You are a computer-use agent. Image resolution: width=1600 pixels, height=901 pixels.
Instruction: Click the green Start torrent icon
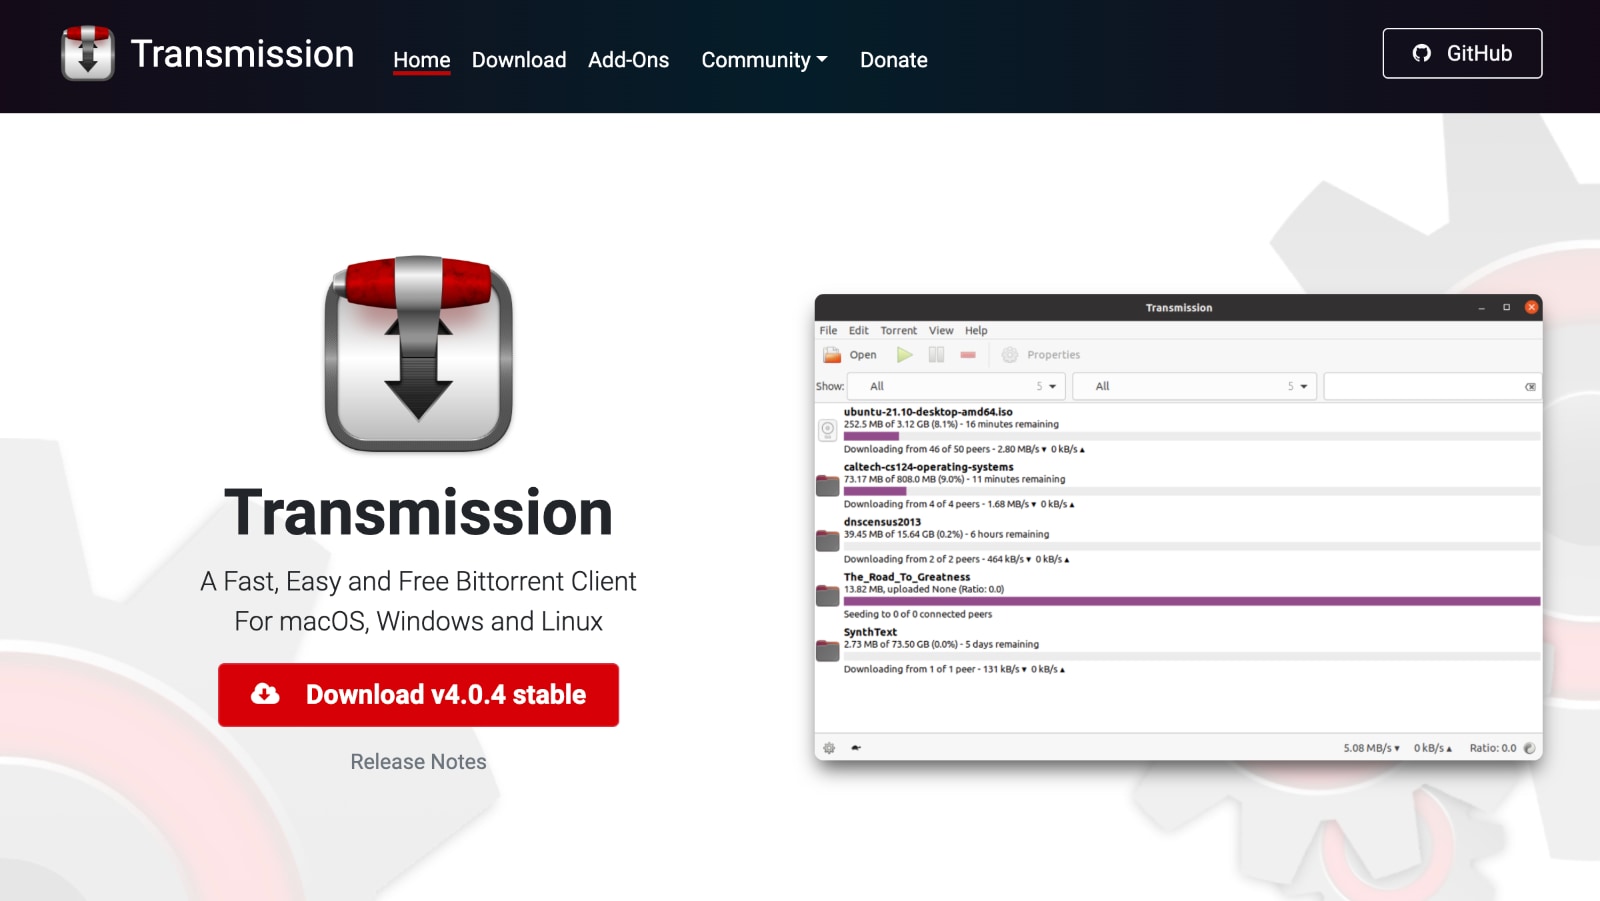pos(905,355)
